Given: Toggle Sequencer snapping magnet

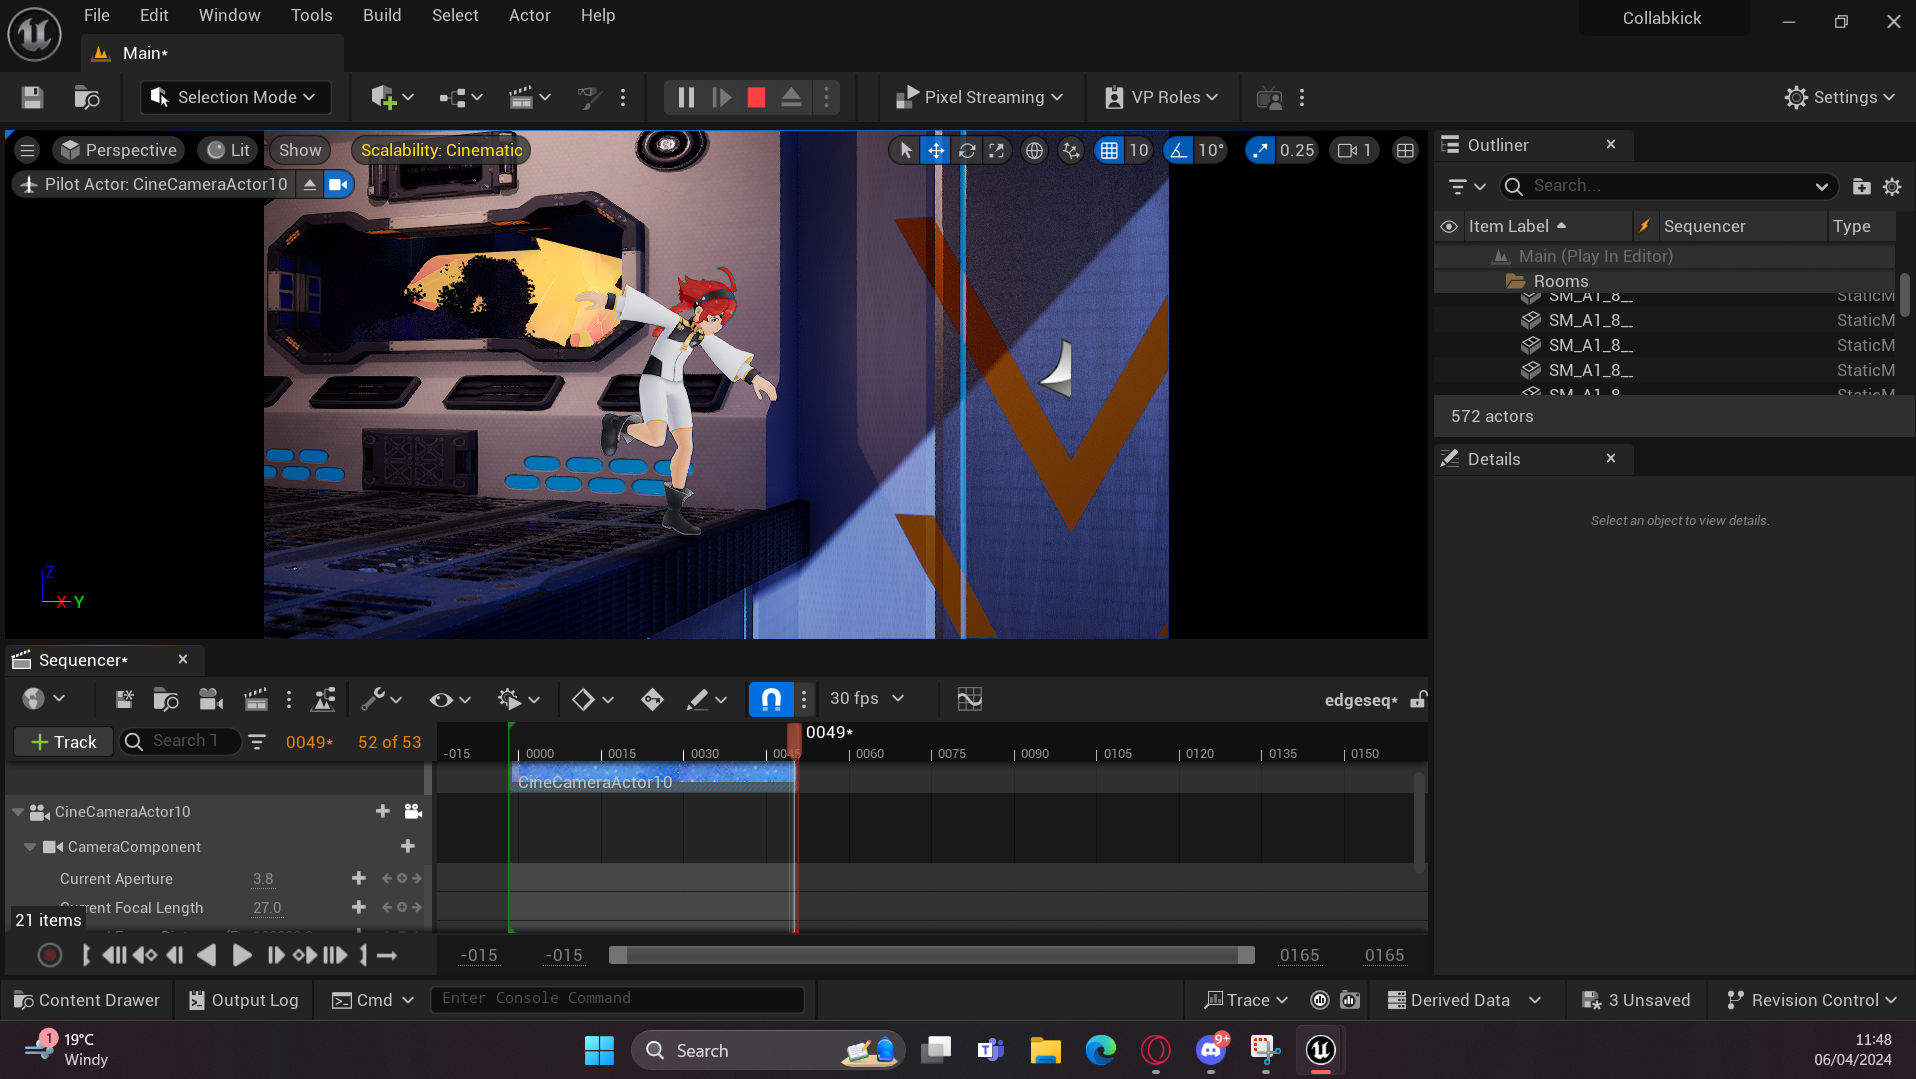Looking at the screenshot, I should (x=771, y=699).
